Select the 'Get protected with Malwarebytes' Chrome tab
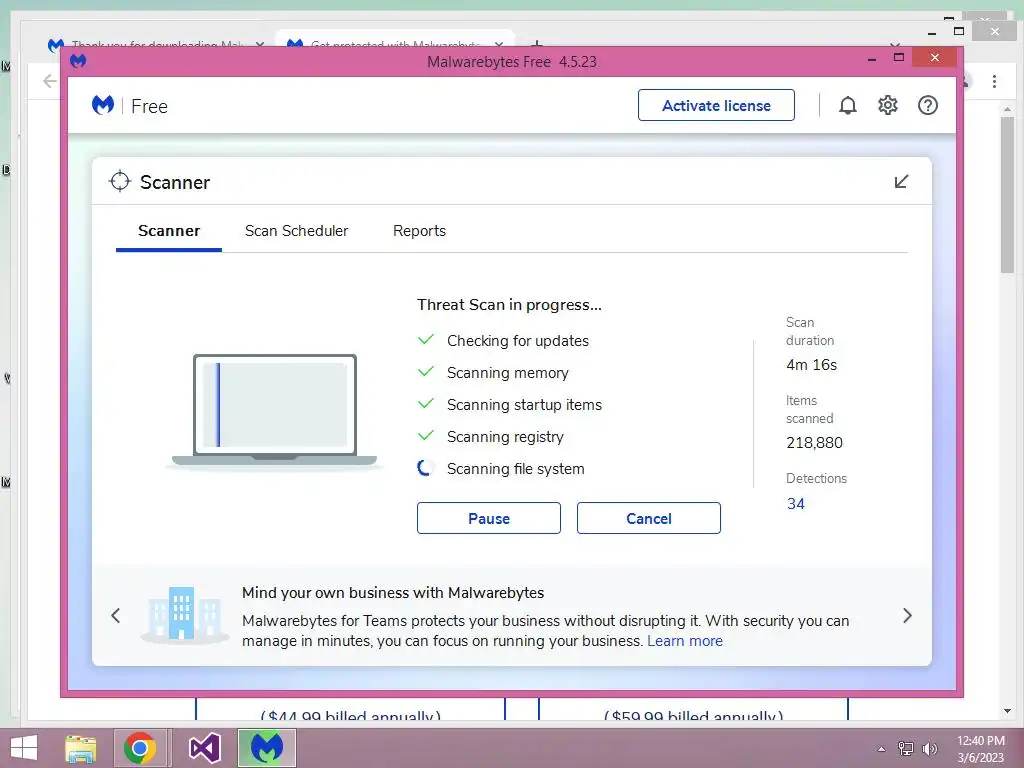The width and height of the screenshot is (1024, 768). pos(395,40)
